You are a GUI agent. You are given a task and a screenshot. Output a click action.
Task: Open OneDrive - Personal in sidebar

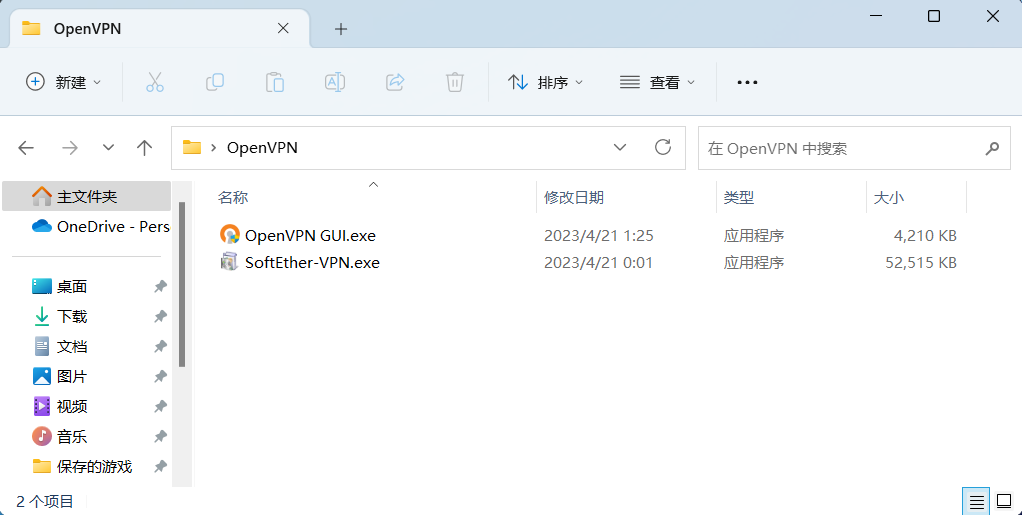click(x=100, y=226)
